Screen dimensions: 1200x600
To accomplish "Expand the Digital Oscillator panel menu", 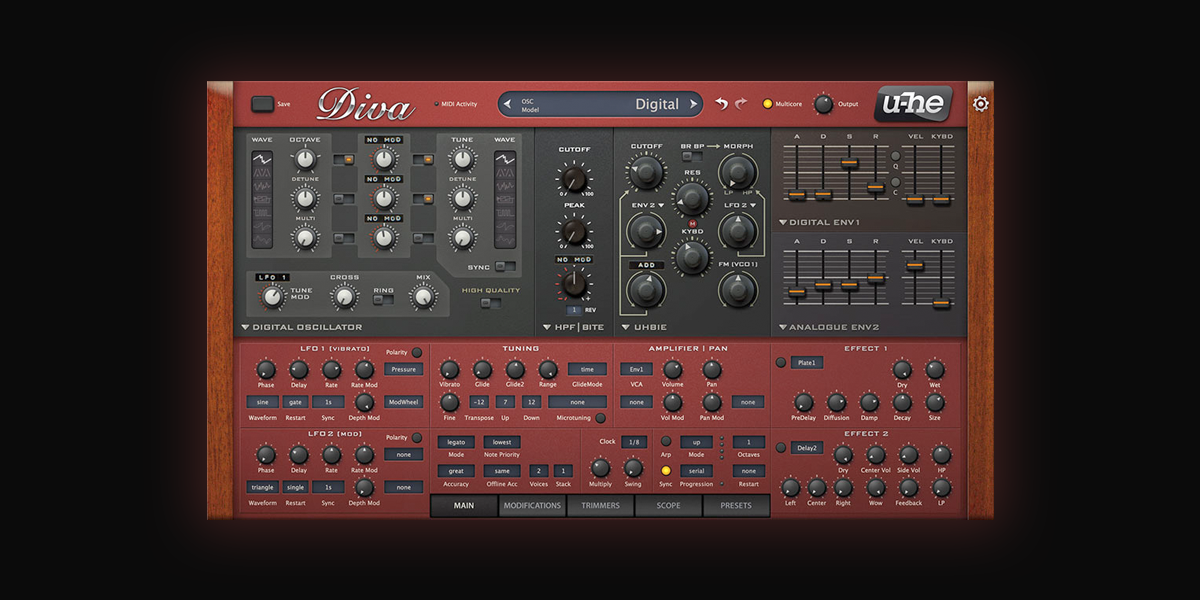I will click(246, 327).
